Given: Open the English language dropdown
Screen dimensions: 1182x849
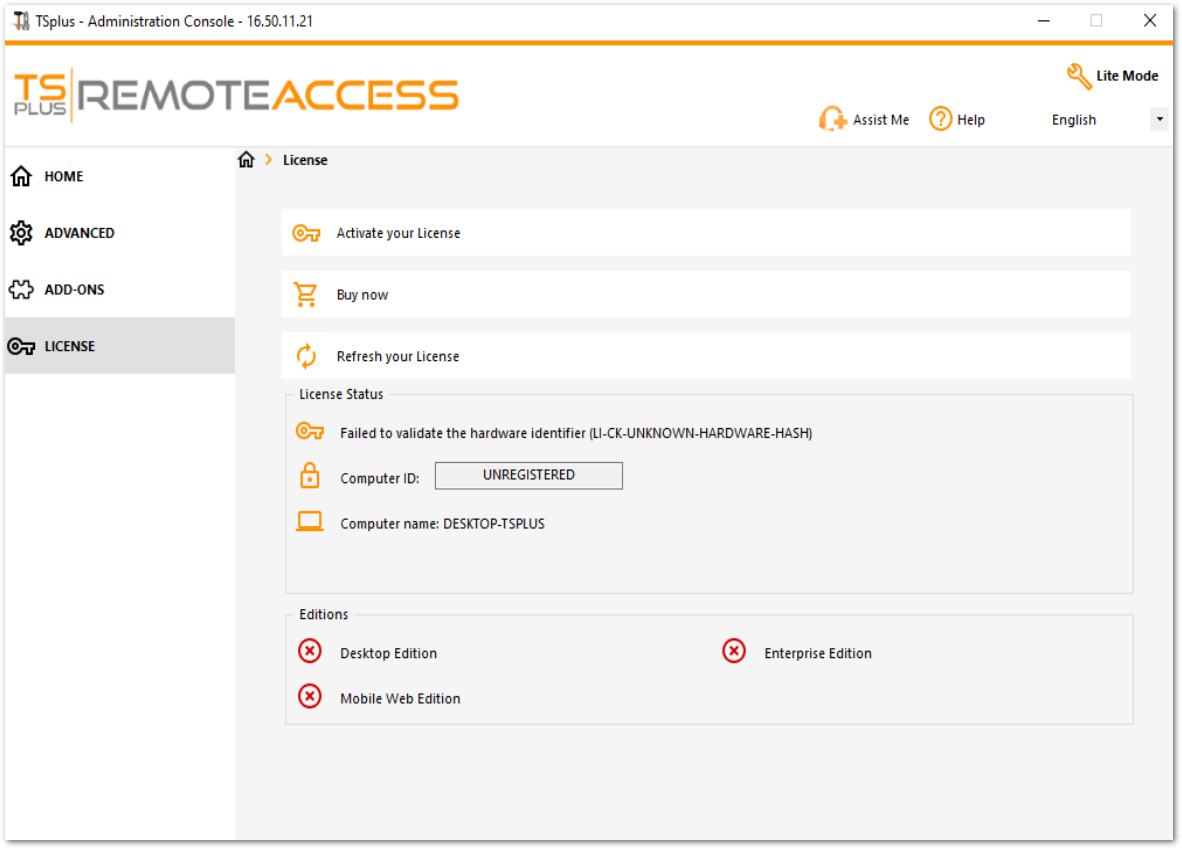Looking at the screenshot, I should point(1160,118).
